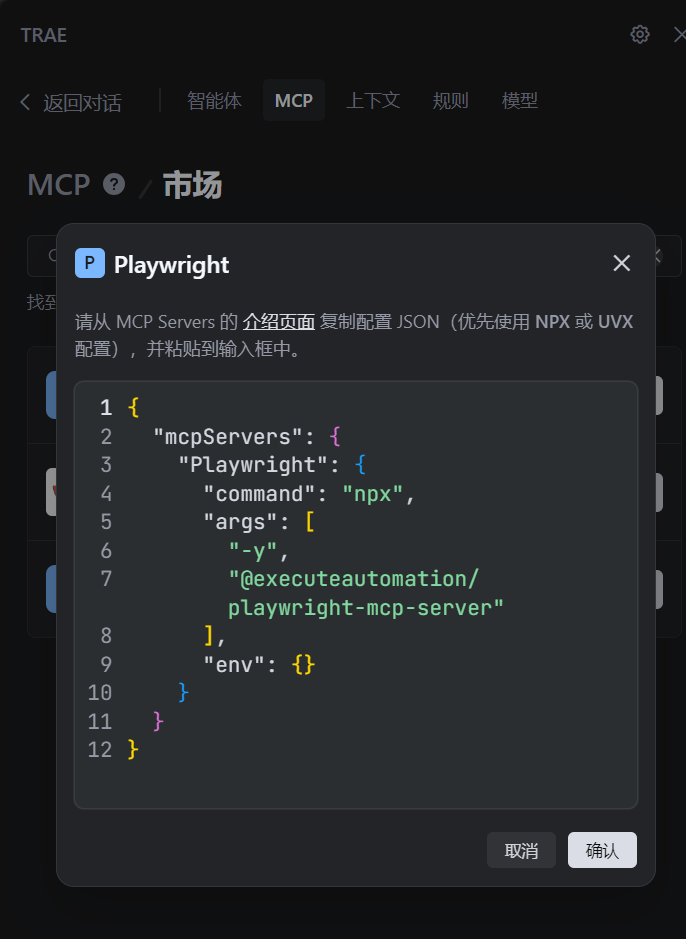
Task: Click the 市场 breadcrumb heading
Action: (193, 184)
